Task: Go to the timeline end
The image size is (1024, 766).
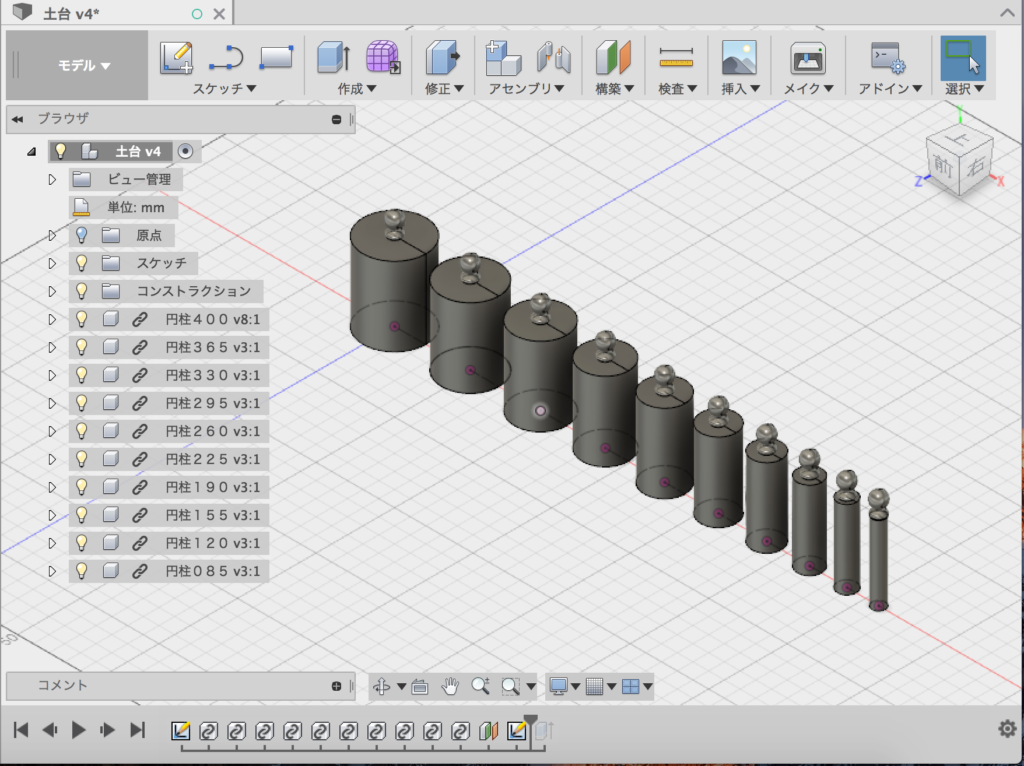Action: click(137, 730)
